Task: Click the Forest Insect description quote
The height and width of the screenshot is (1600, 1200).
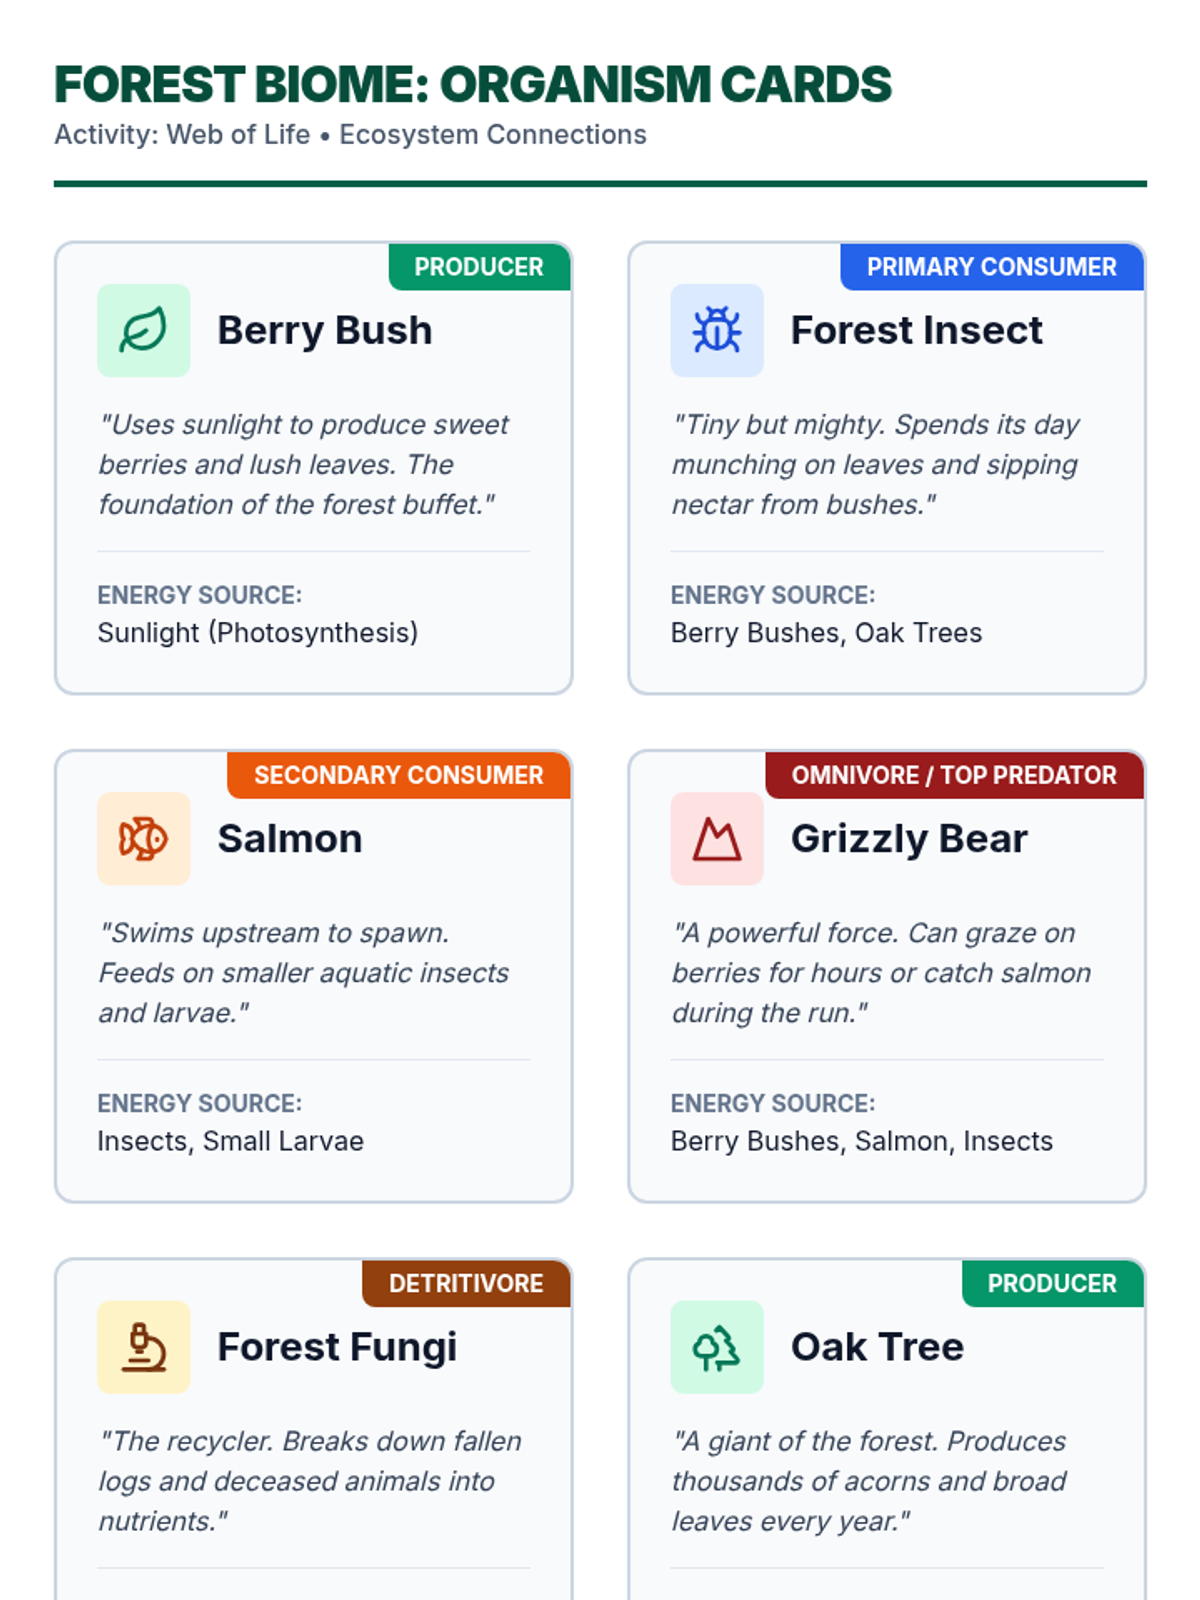Action: (x=875, y=464)
